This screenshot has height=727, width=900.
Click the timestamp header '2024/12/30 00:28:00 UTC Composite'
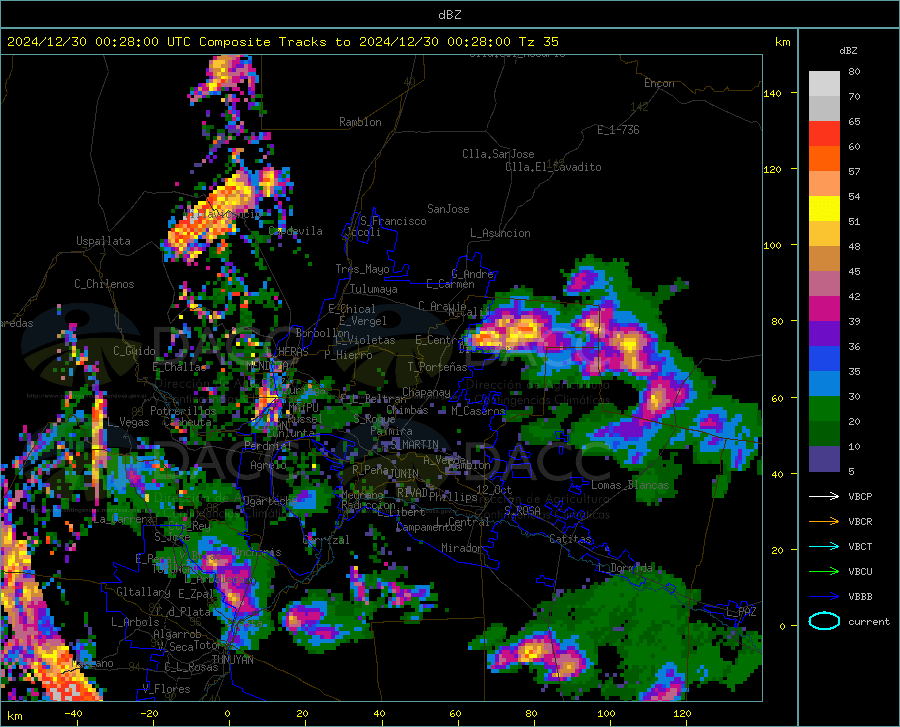(139, 42)
